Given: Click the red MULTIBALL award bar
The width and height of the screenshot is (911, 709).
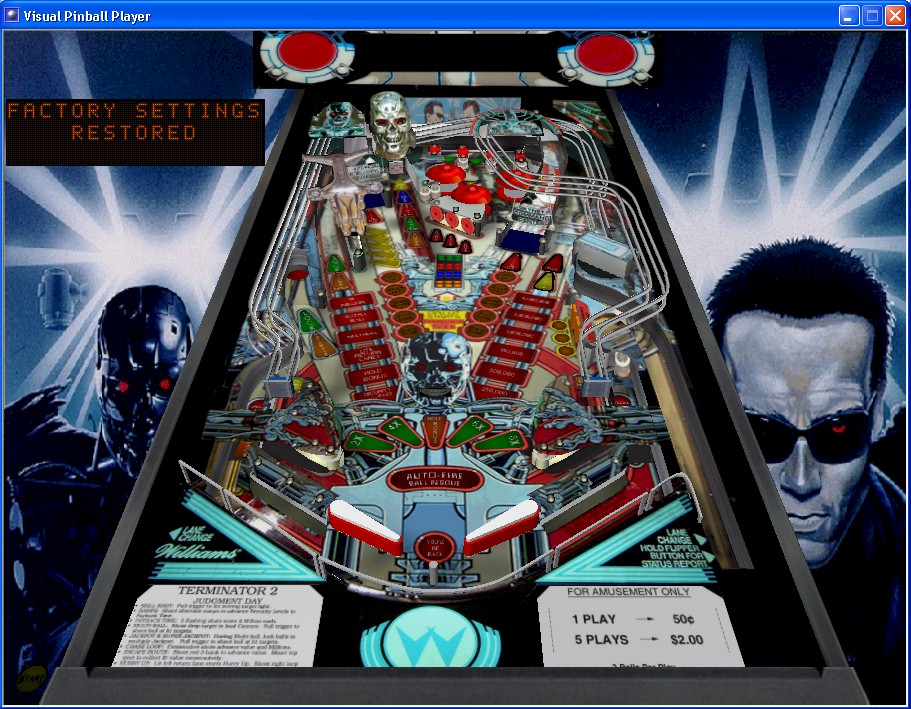Looking at the screenshot, I should point(360,335).
